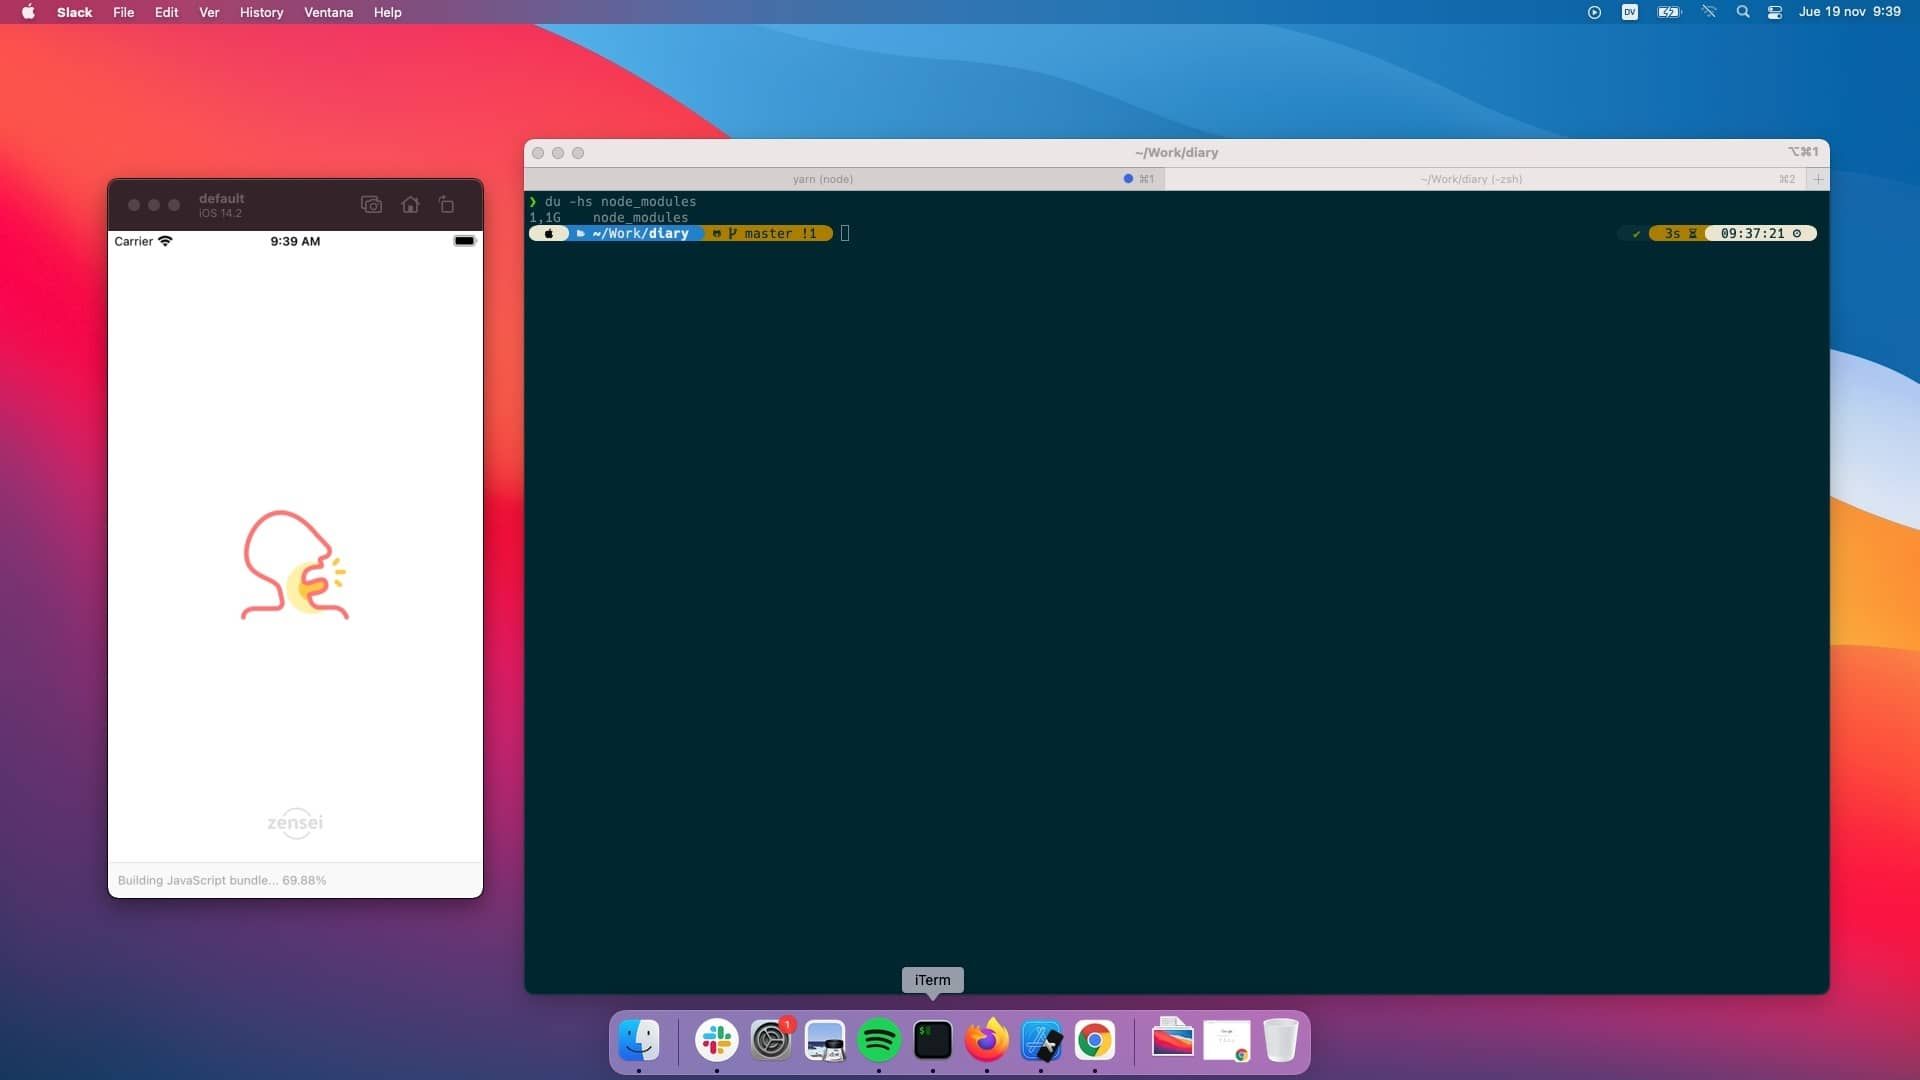Toggle the Wi-Fi status icon
The width and height of the screenshot is (1920, 1080).
tap(1710, 12)
